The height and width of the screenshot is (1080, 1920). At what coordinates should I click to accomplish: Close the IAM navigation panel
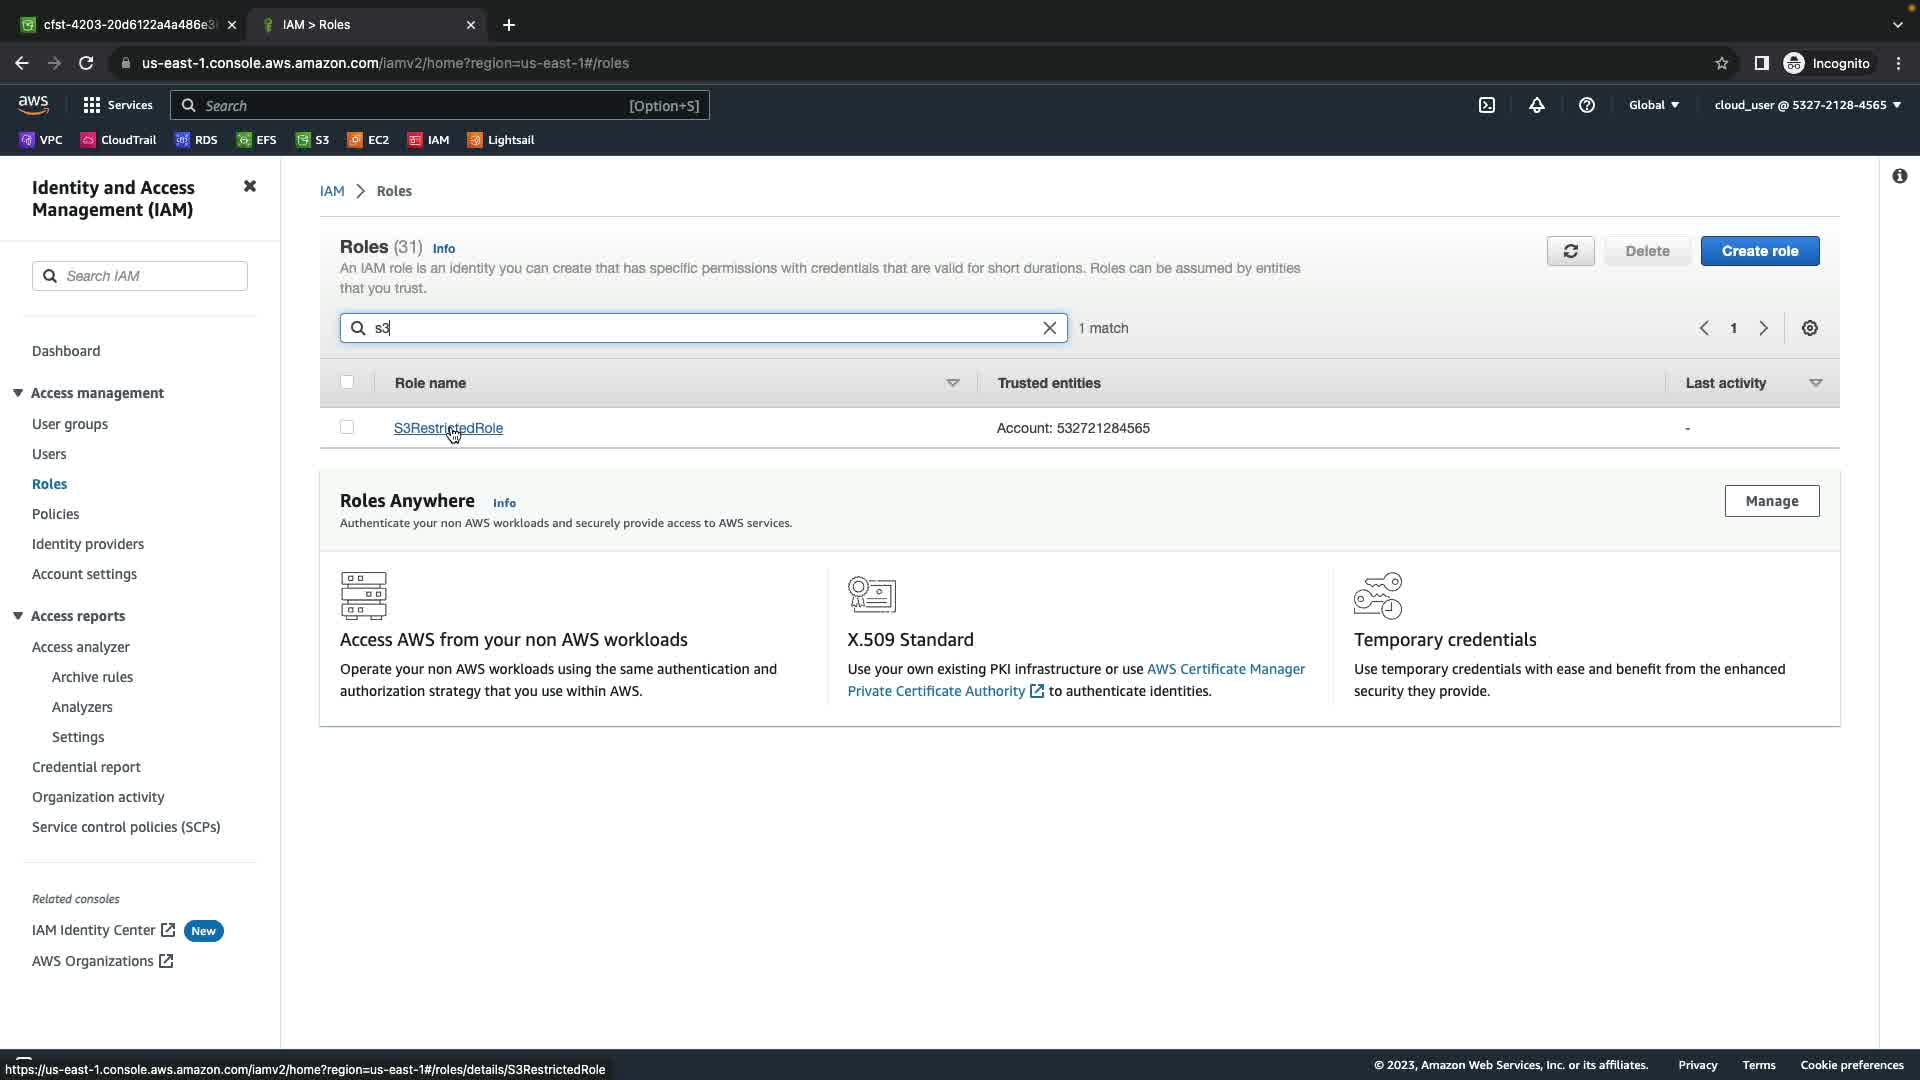click(x=250, y=187)
